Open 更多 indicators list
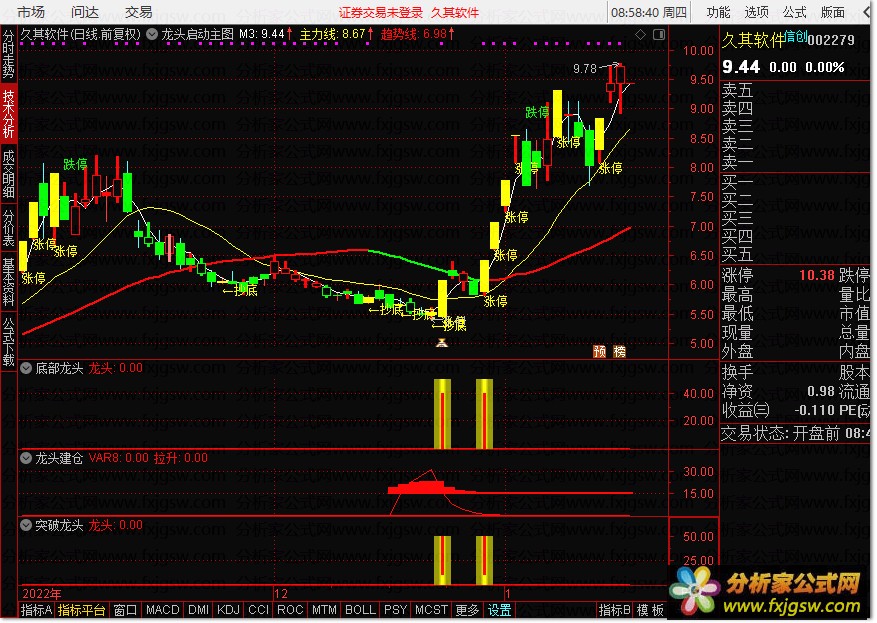The width and height of the screenshot is (877, 623). pyautogui.click(x=467, y=610)
